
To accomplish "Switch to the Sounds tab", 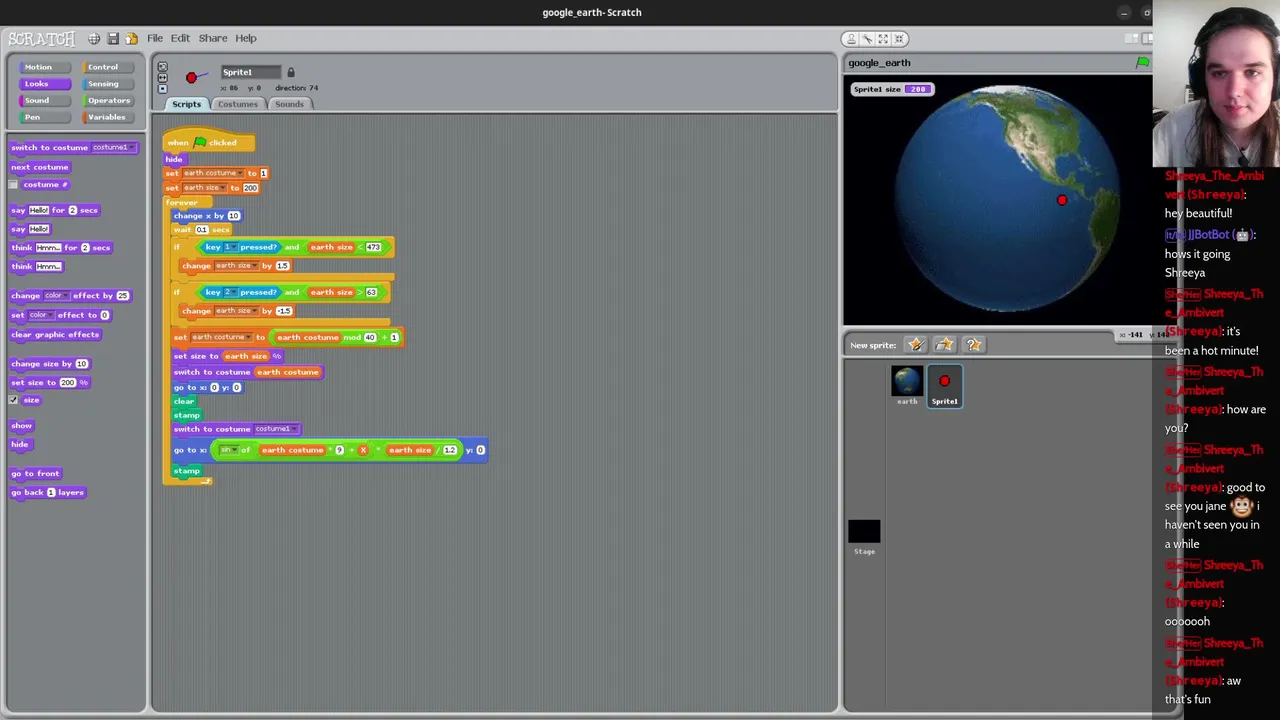I will [x=289, y=104].
